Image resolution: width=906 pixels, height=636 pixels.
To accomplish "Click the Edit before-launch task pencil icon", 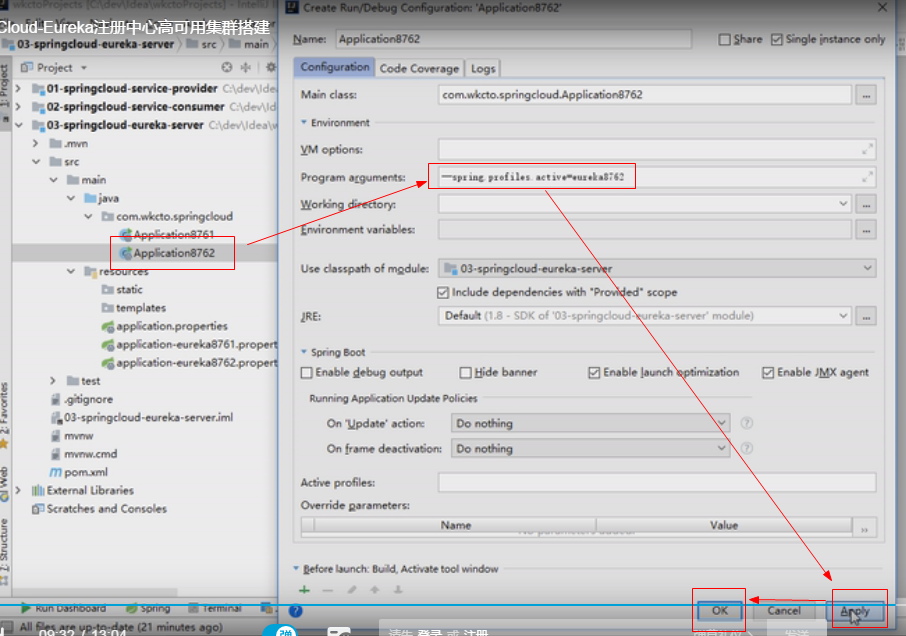I will 351,590.
